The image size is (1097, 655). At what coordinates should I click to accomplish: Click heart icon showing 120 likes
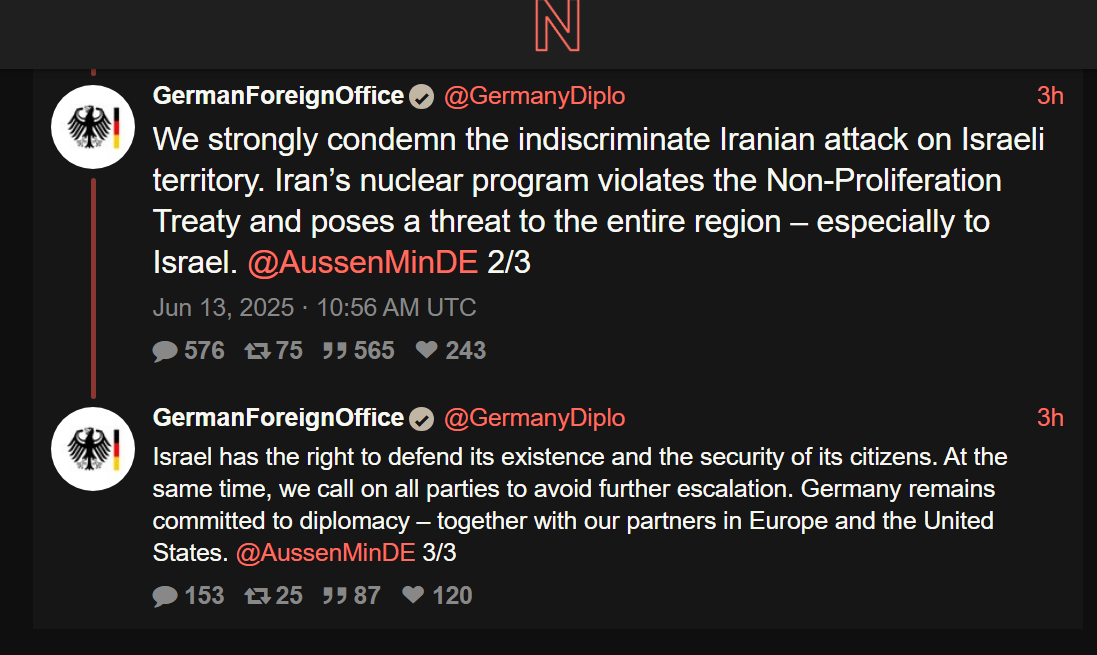point(413,594)
